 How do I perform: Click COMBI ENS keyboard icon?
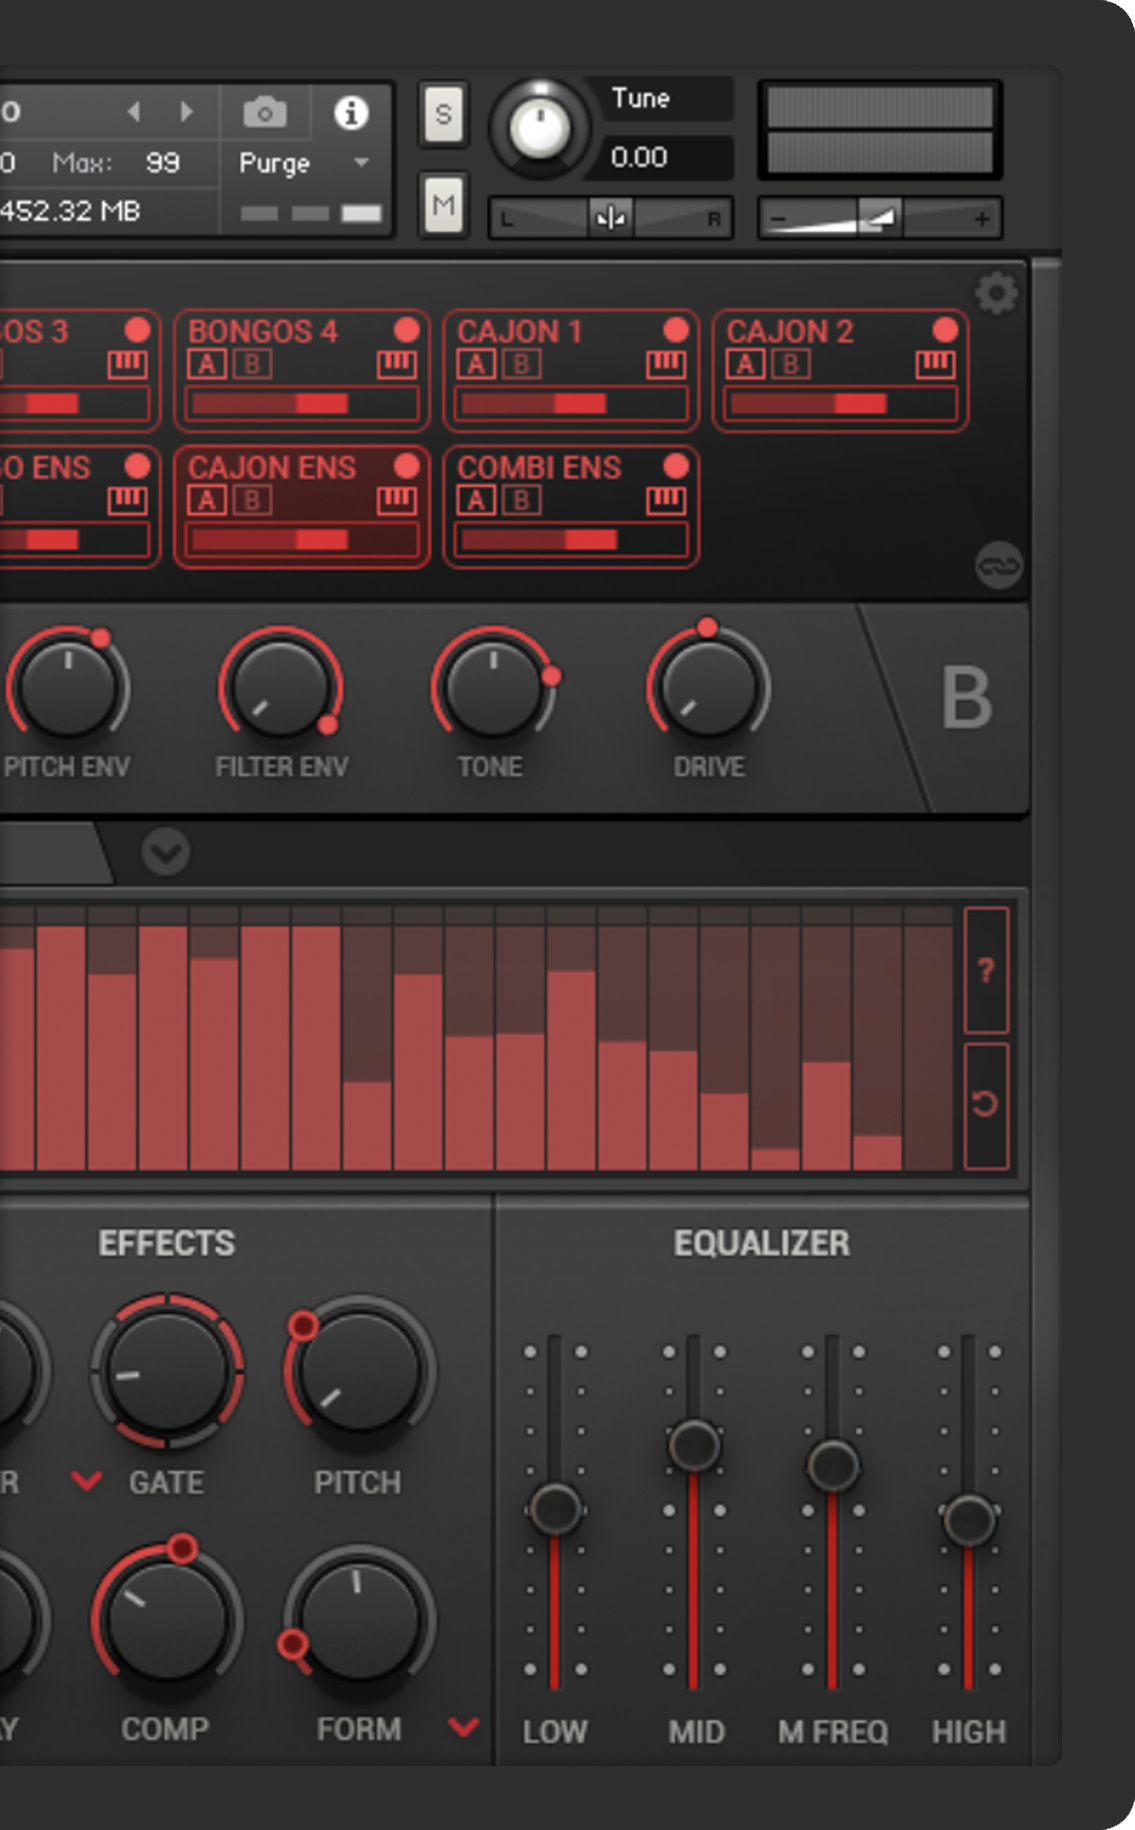coord(666,501)
